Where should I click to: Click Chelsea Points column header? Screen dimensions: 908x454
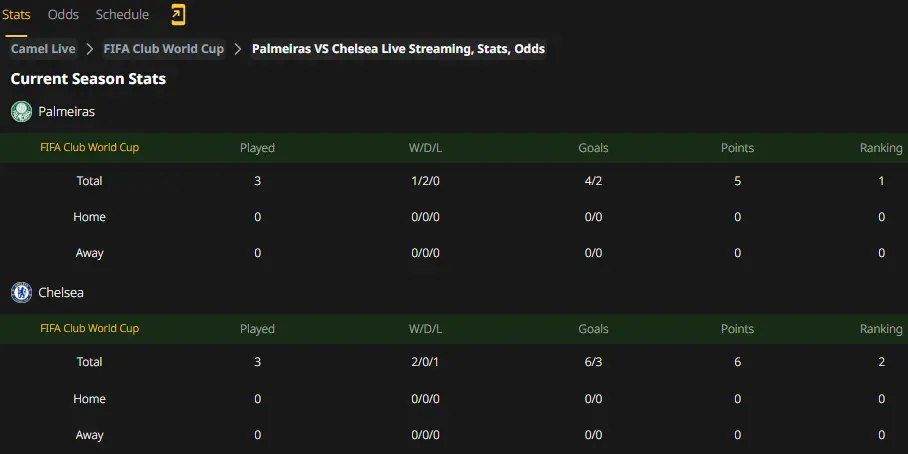pos(737,329)
